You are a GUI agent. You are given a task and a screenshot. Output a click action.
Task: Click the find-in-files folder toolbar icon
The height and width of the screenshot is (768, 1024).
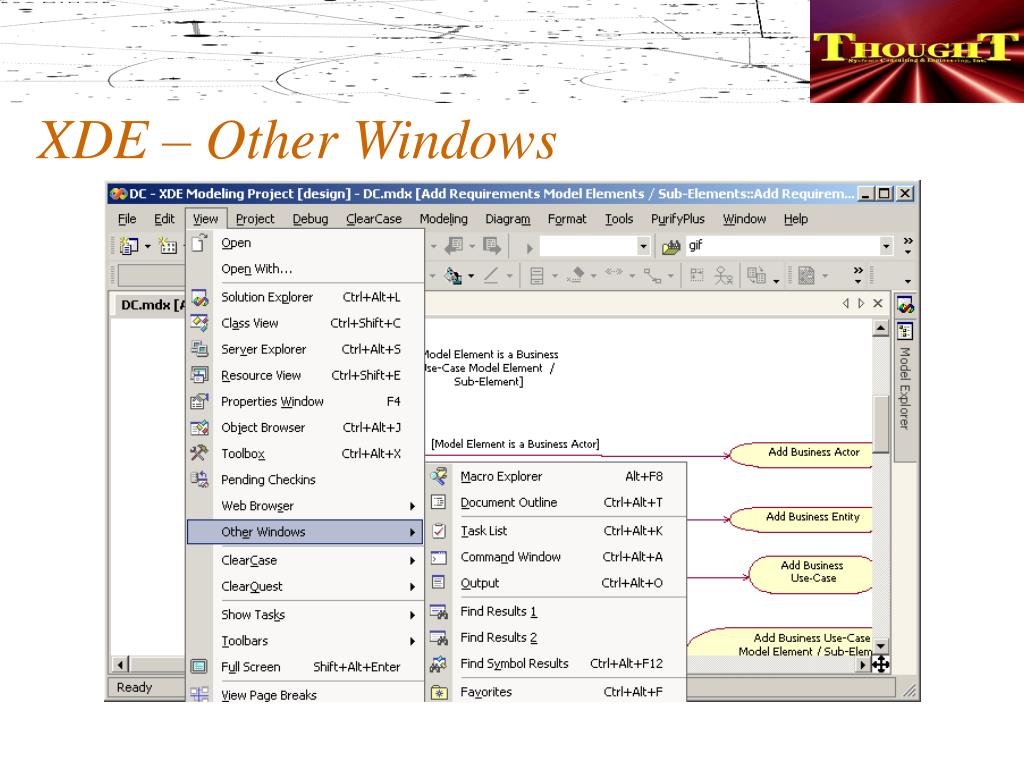point(671,246)
